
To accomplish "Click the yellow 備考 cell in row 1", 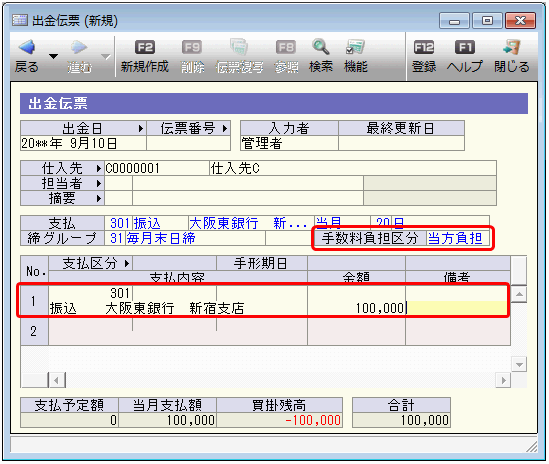I will [x=457, y=308].
